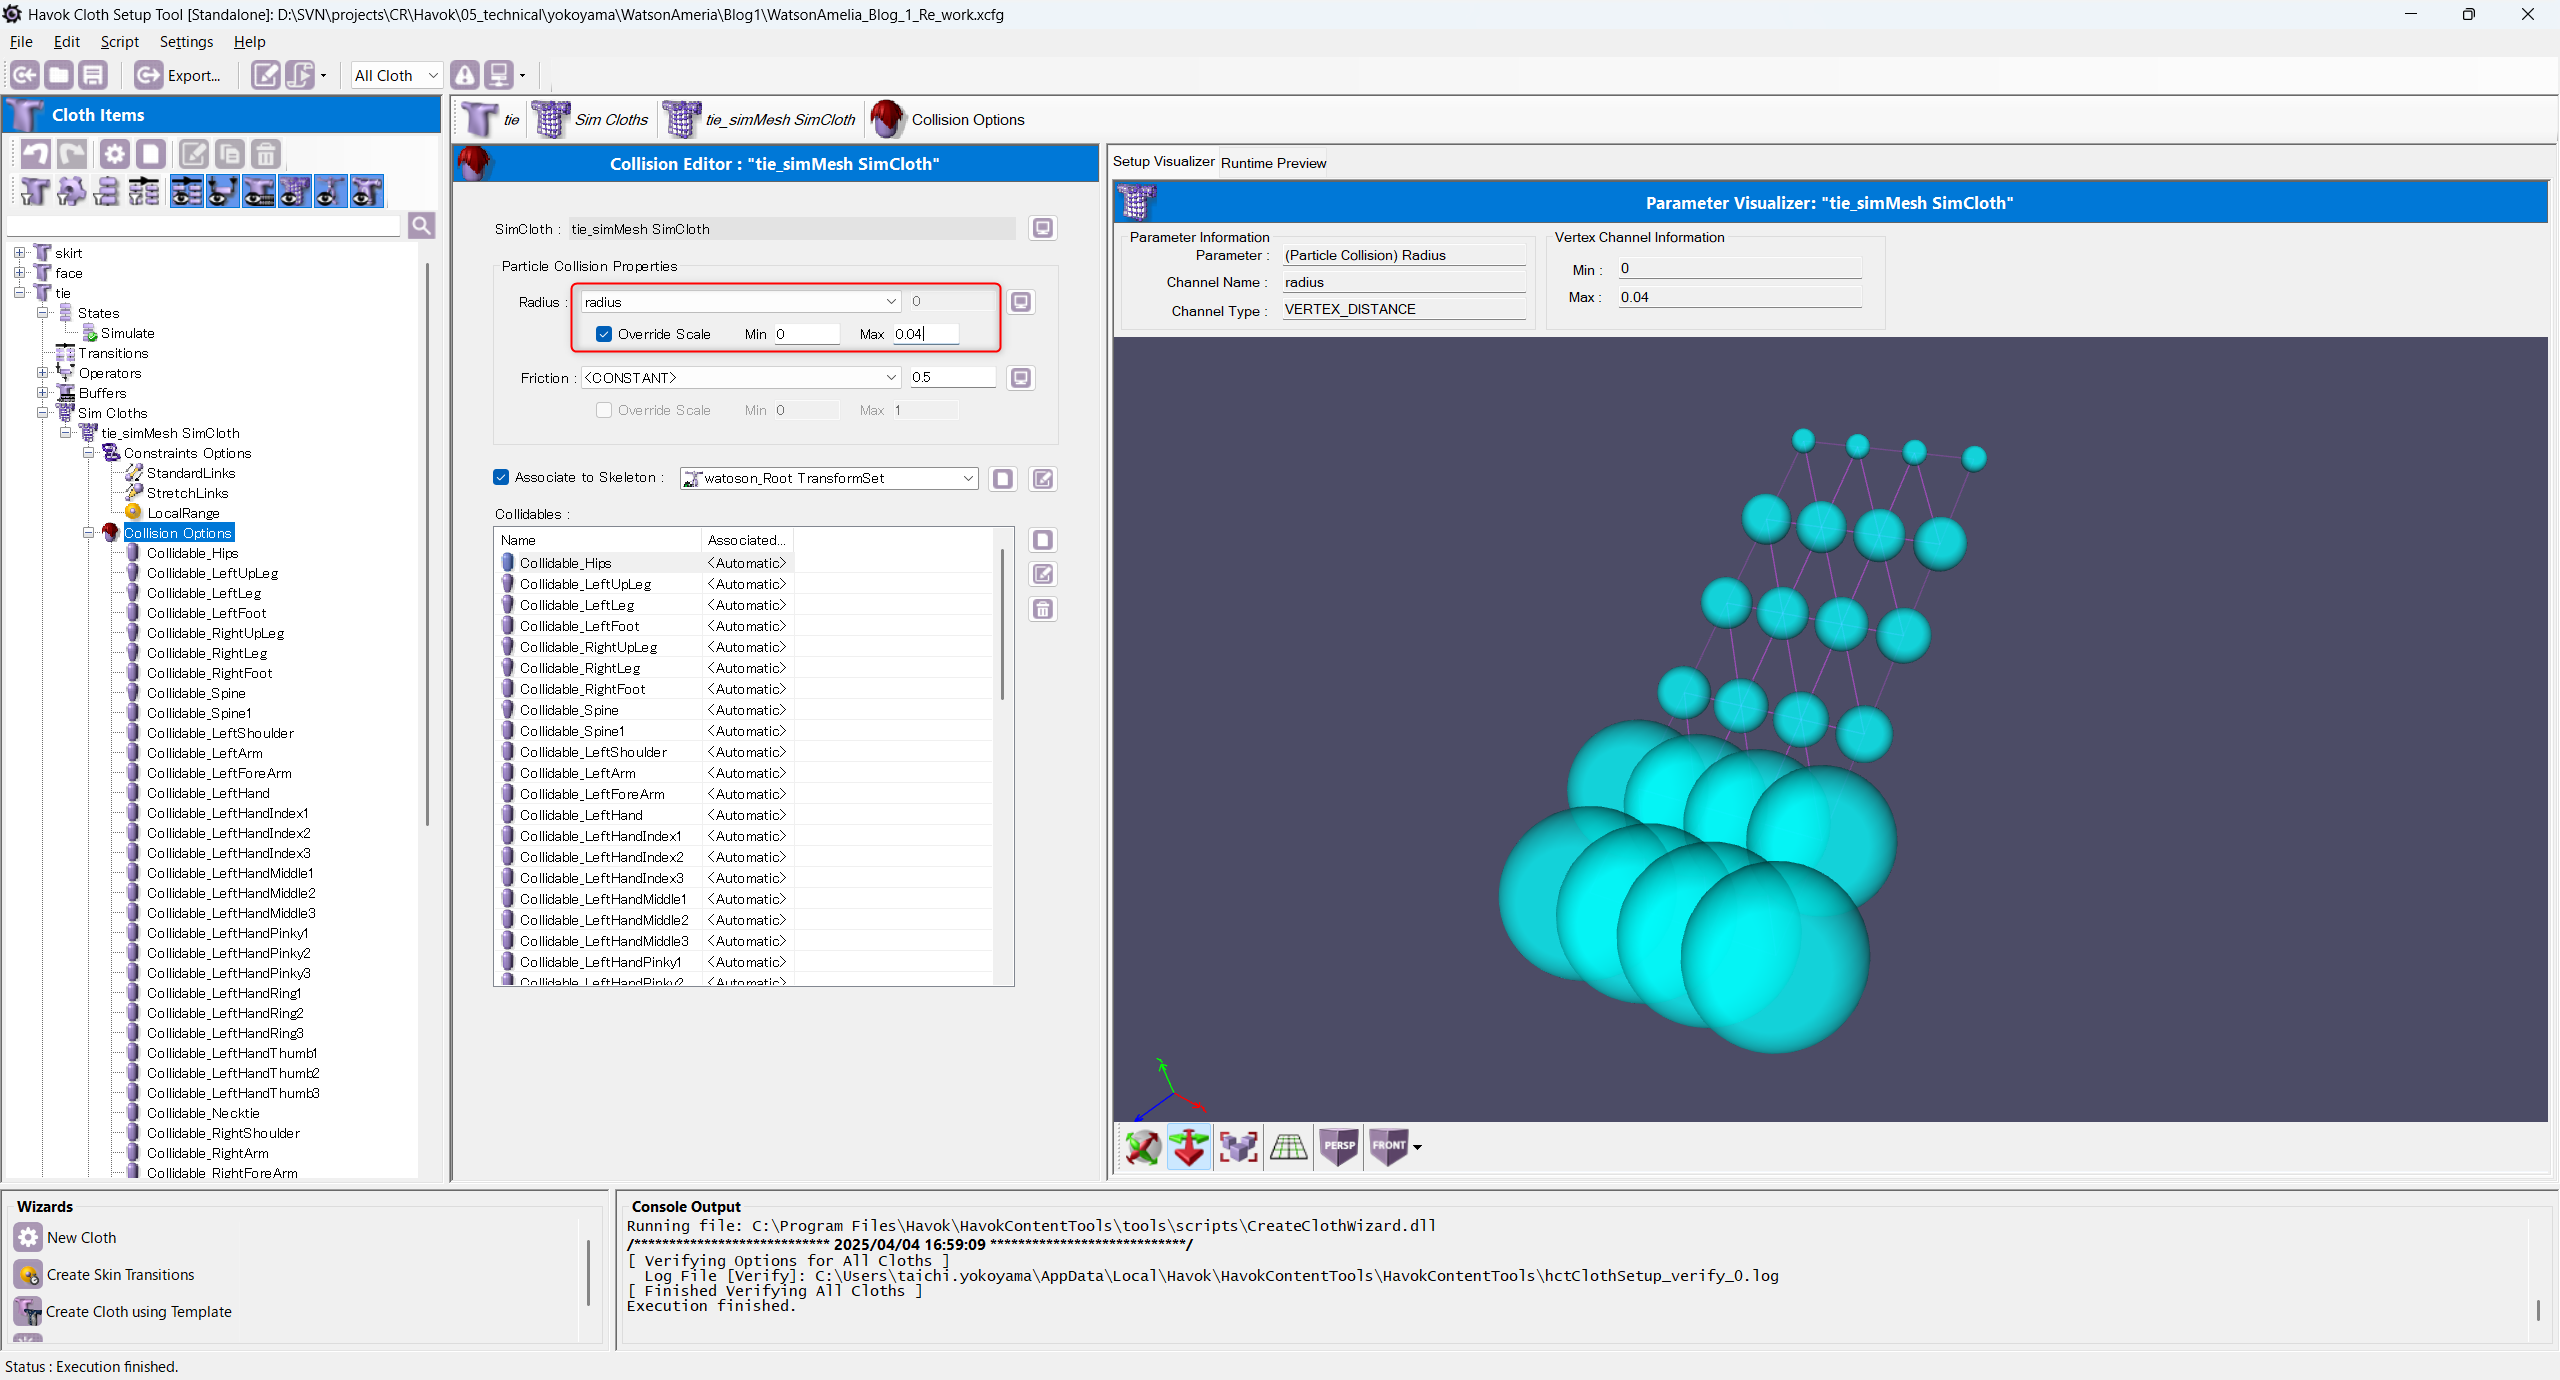Click Create Cloth using Template wizard
Viewport: 2560px width, 1380px height.
tap(123, 1312)
